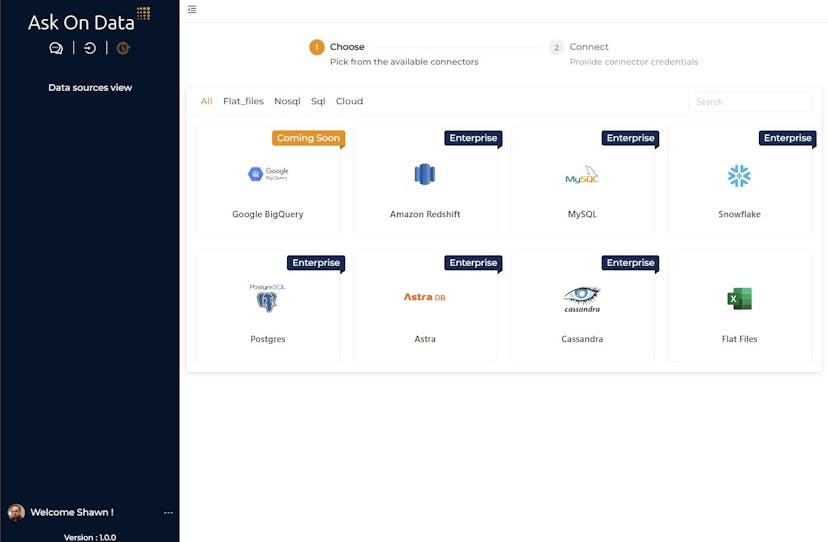Click the Amazon Redshift logo
This screenshot has width=828, height=542.
point(425,174)
